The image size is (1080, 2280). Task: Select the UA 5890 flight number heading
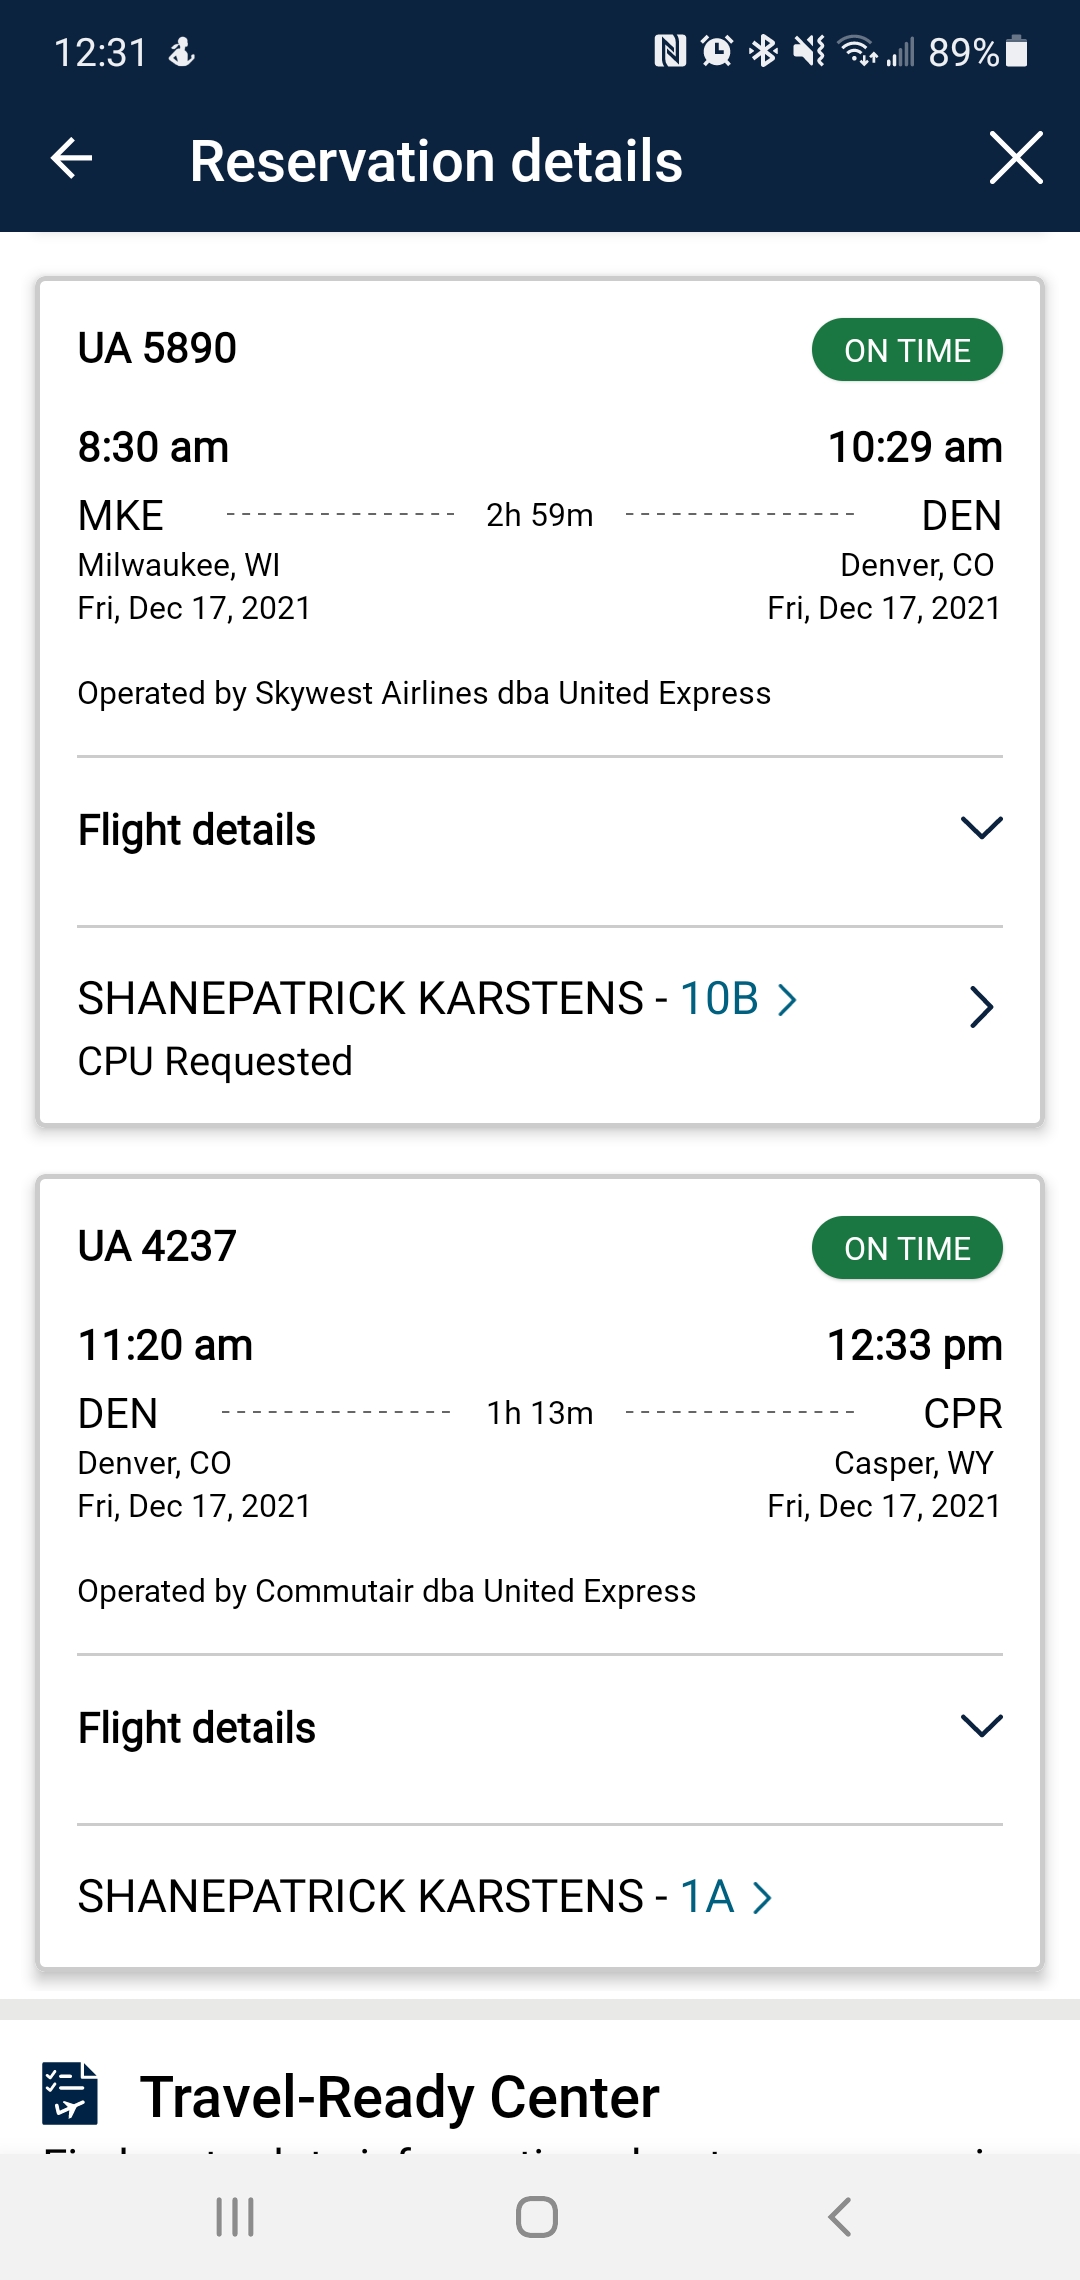tap(157, 349)
